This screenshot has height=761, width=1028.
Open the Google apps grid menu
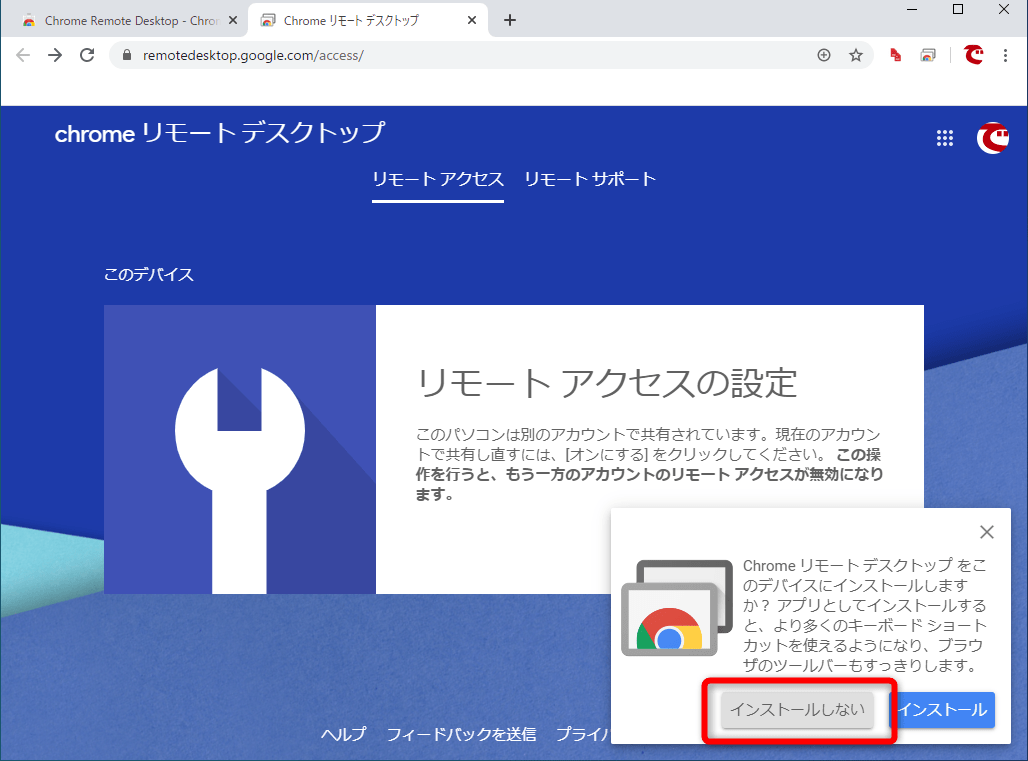tap(945, 138)
